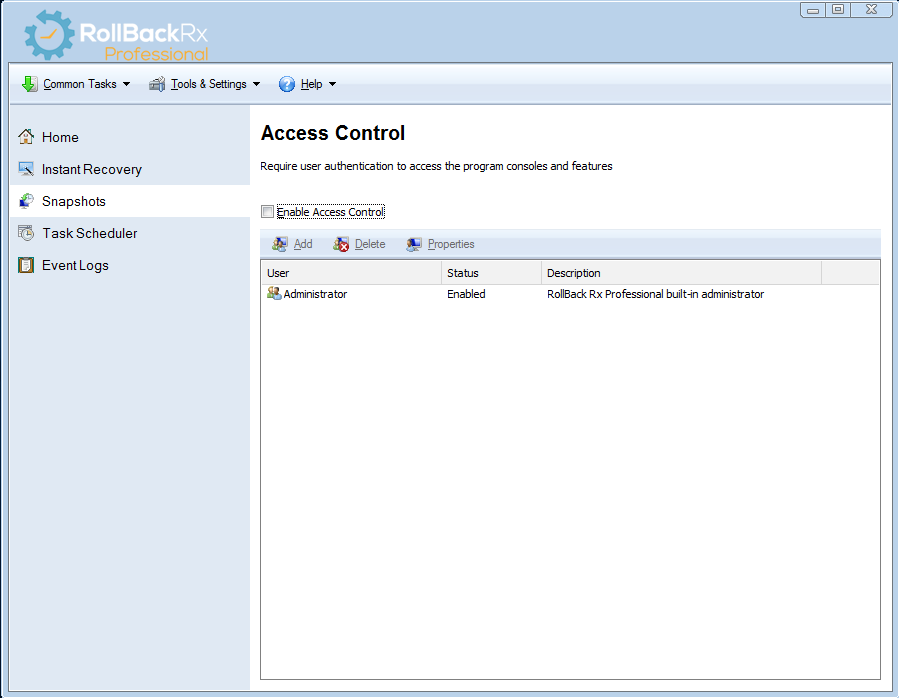Click the Event Logs notebook icon
Screen dimensions: 899x698
(26, 265)
